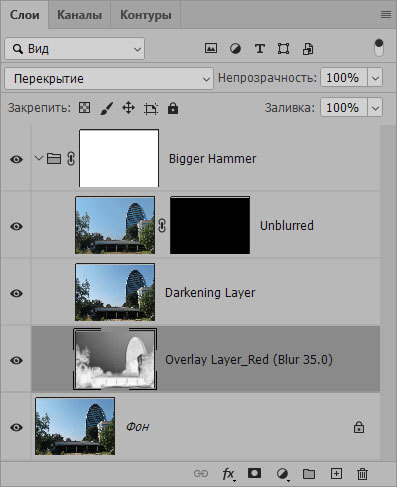Click the lock icon on Фон layer
Image resolution: width=397 pixels, height=487 pixels.
(359, 427)
